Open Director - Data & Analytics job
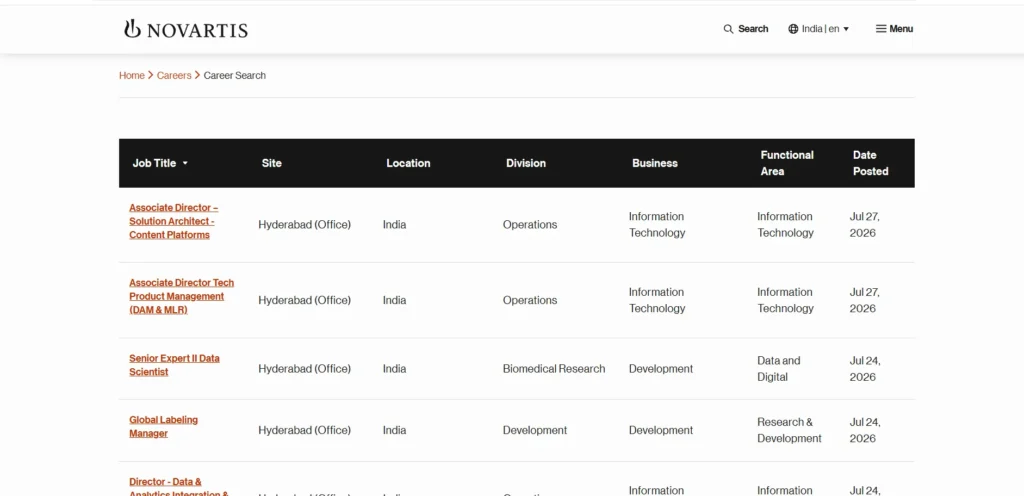The image size is (1024, 496). click(179, 488)
